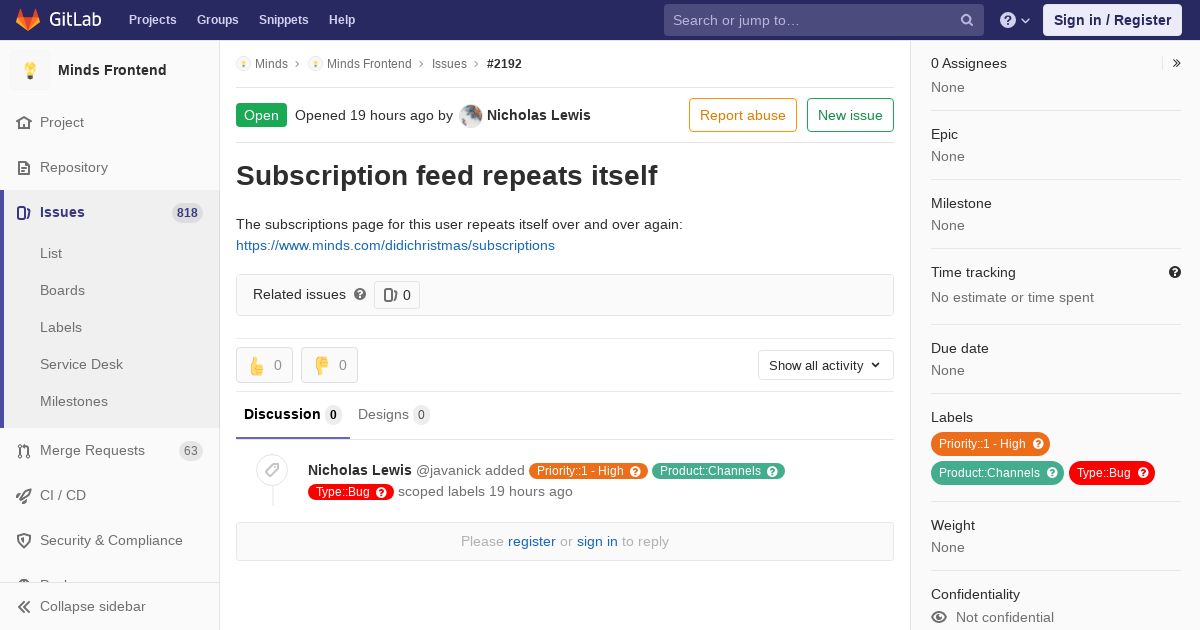1200x630 pixels.
Task: Click the label tag icon in activity
Action: pos(272,470)
